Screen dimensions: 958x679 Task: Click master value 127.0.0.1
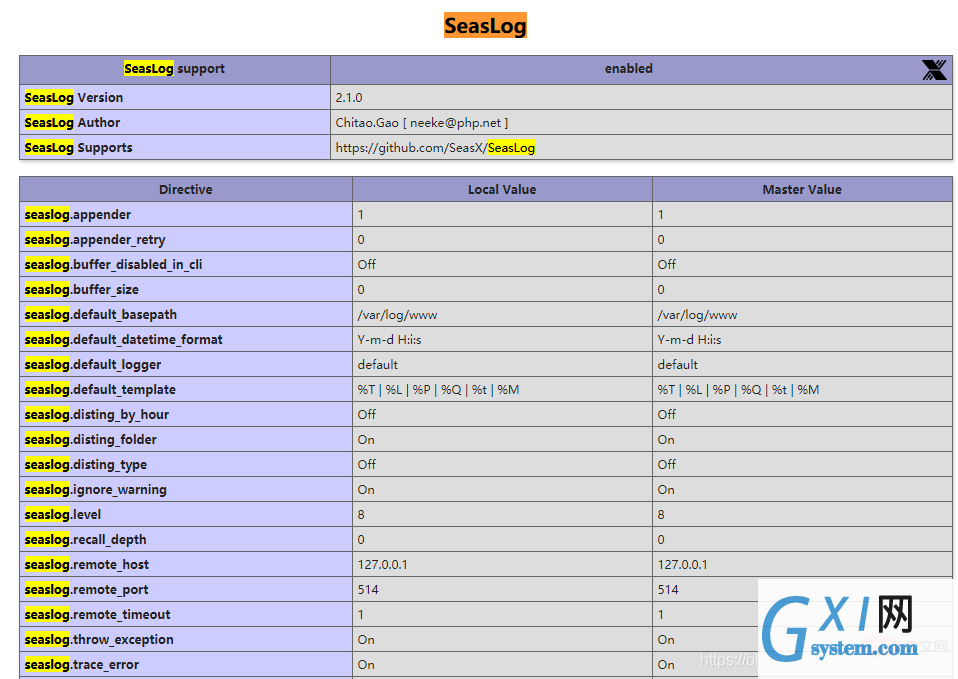pyautogui.click(x=682, y=565)
